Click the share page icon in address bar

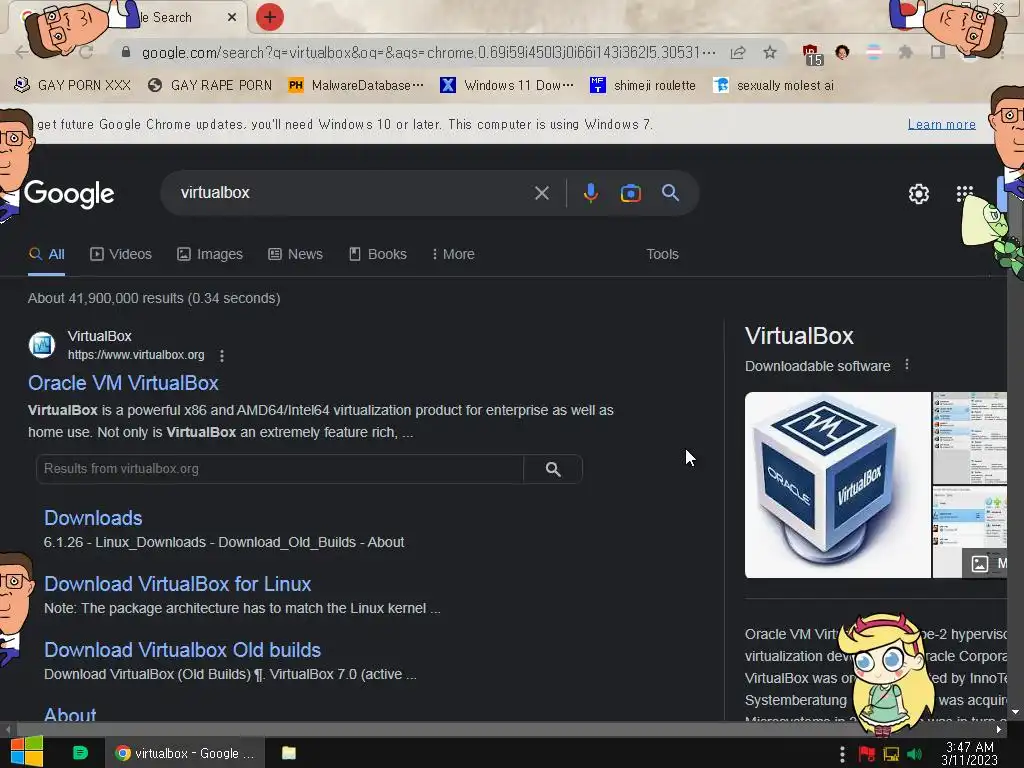(x=738, y=53)
